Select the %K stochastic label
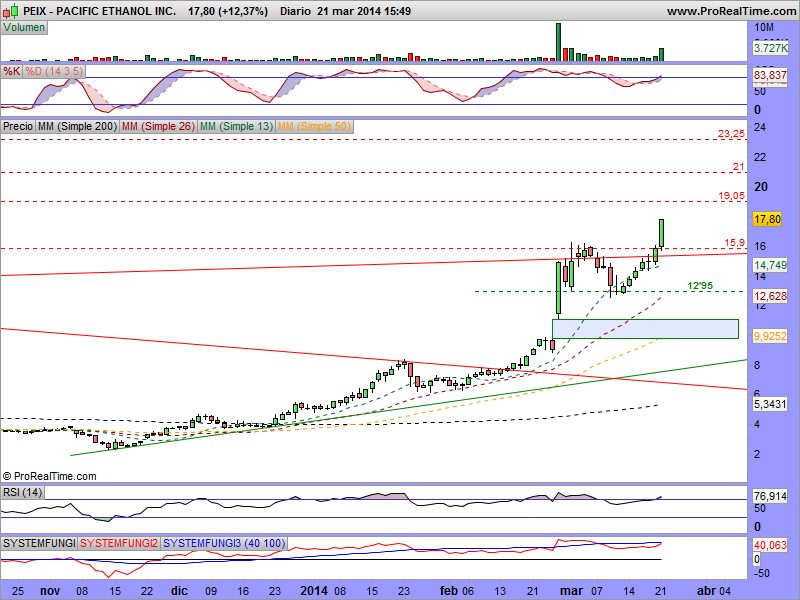Image resolution: width=800 pixels, height=600 pixels. point(12,71)
